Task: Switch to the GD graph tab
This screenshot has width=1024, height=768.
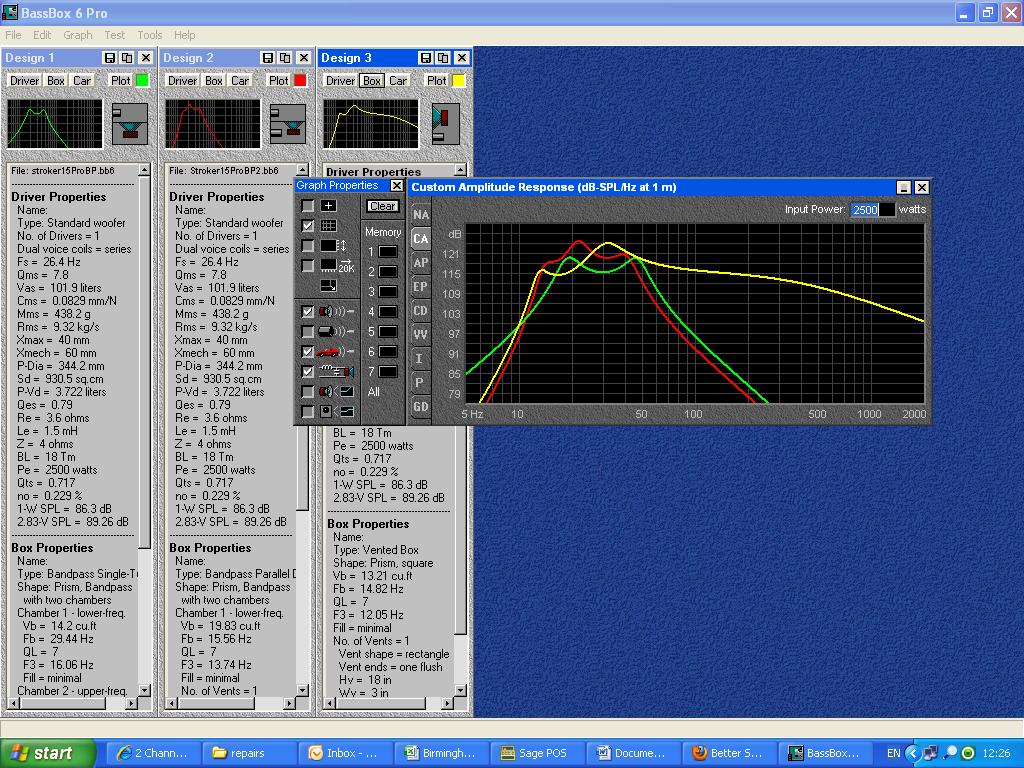Action: click(x=421, y=406)
